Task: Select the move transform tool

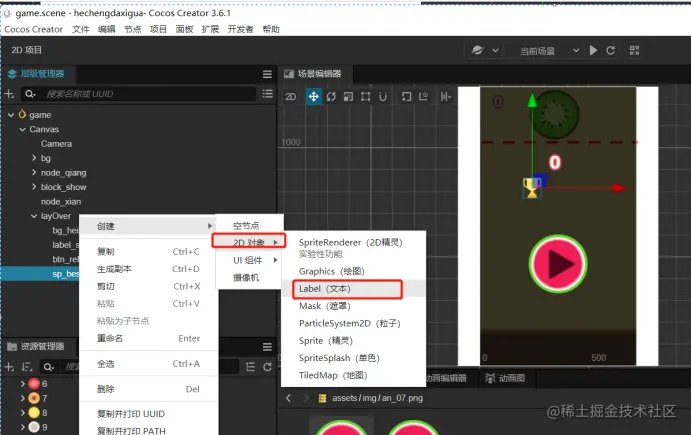Action: (x=313, y=96)
